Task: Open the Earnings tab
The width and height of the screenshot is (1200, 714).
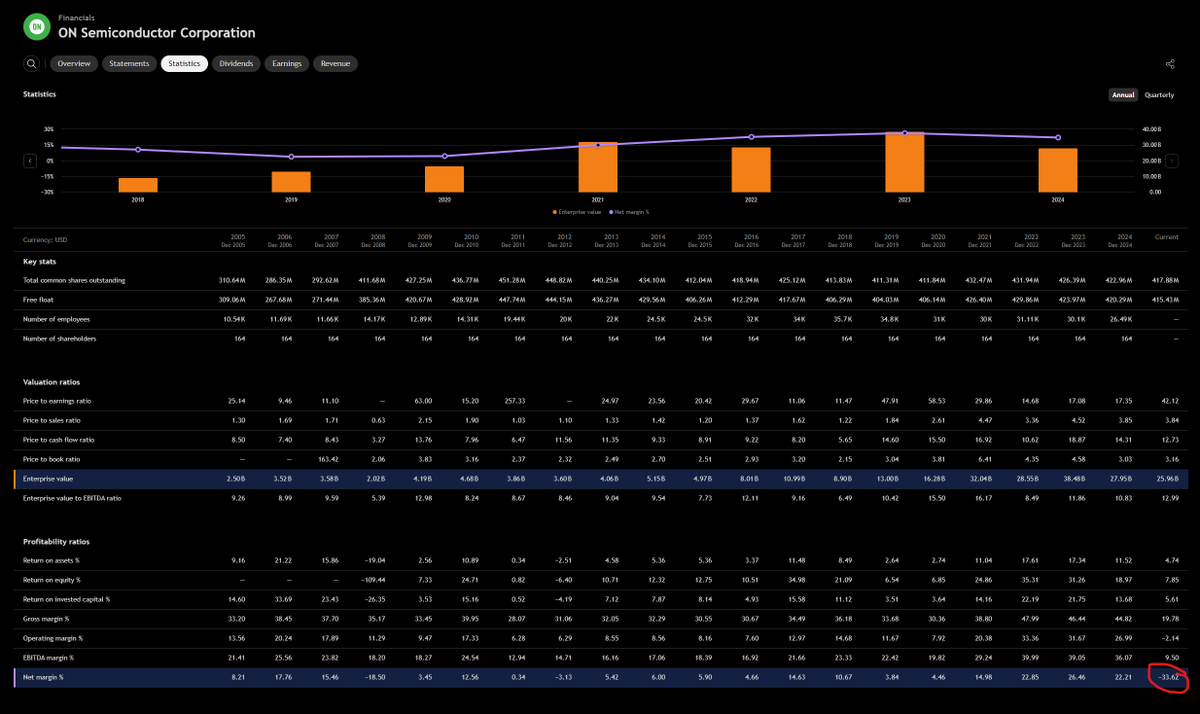Action: tap(287, 63)
